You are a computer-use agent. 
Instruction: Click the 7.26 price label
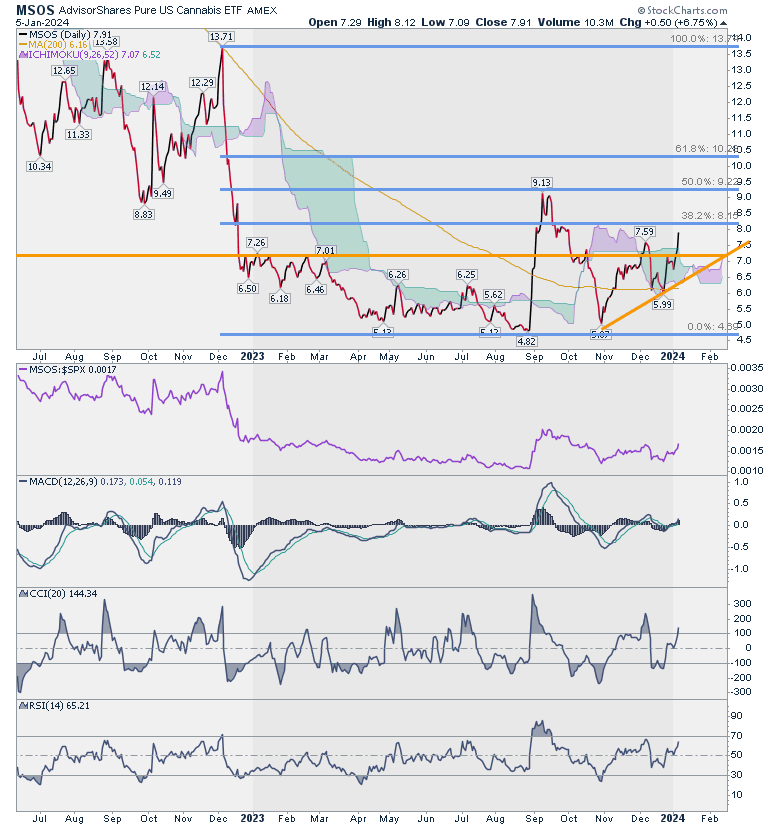(256, 242)
